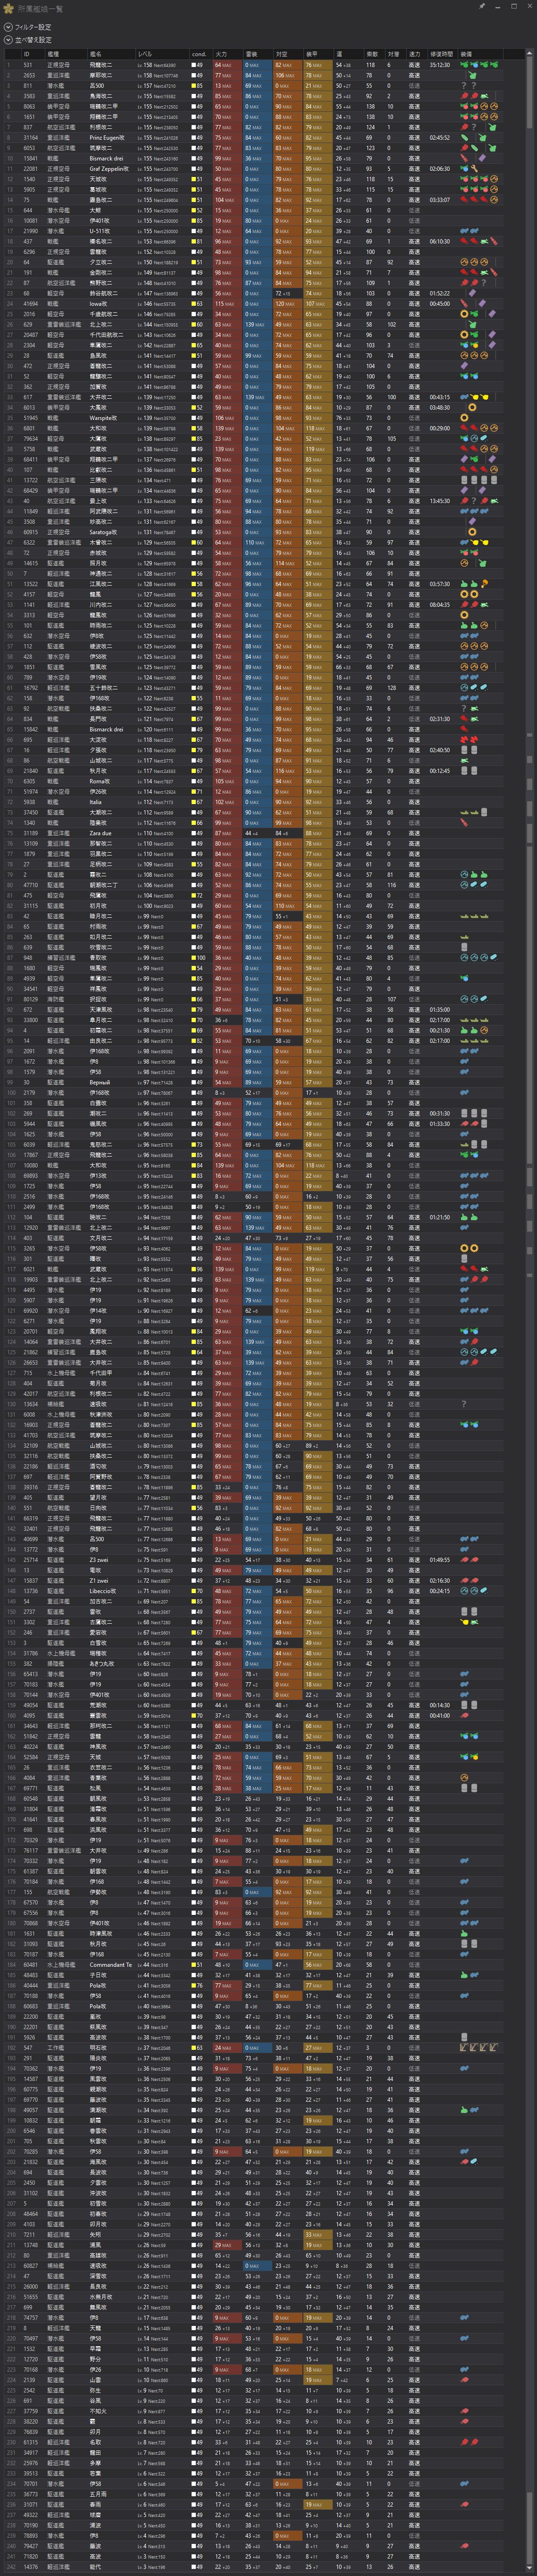The image size is (537, 2576).
Task: Select 翔鶴改二甲 with ID 1651
Action: click(103, 117)
